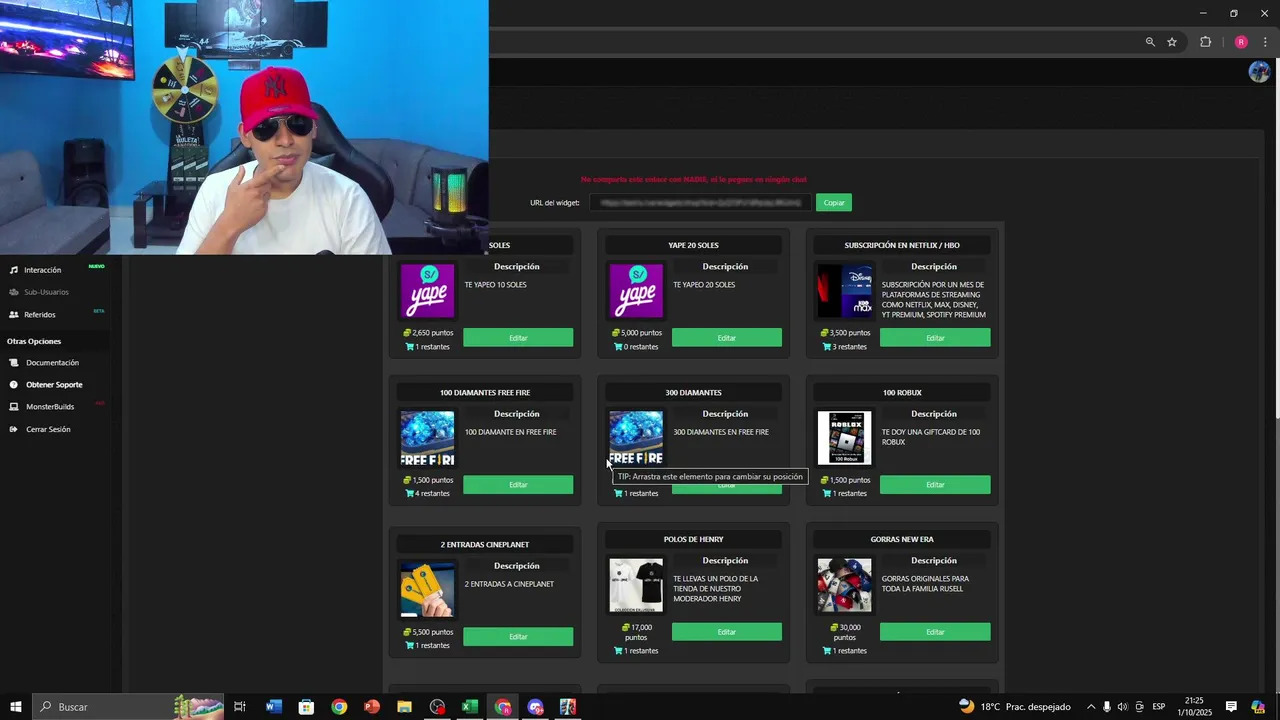Click the taskbar Buscar search box
The width and height of the screenshot is (1280, 720).
pos(128,707)
